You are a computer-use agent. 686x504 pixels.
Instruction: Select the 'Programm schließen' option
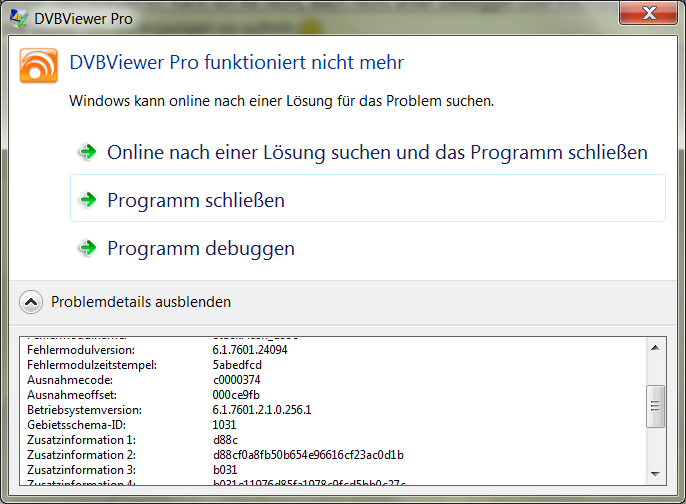pyautogui.click(x=196, y=200)
